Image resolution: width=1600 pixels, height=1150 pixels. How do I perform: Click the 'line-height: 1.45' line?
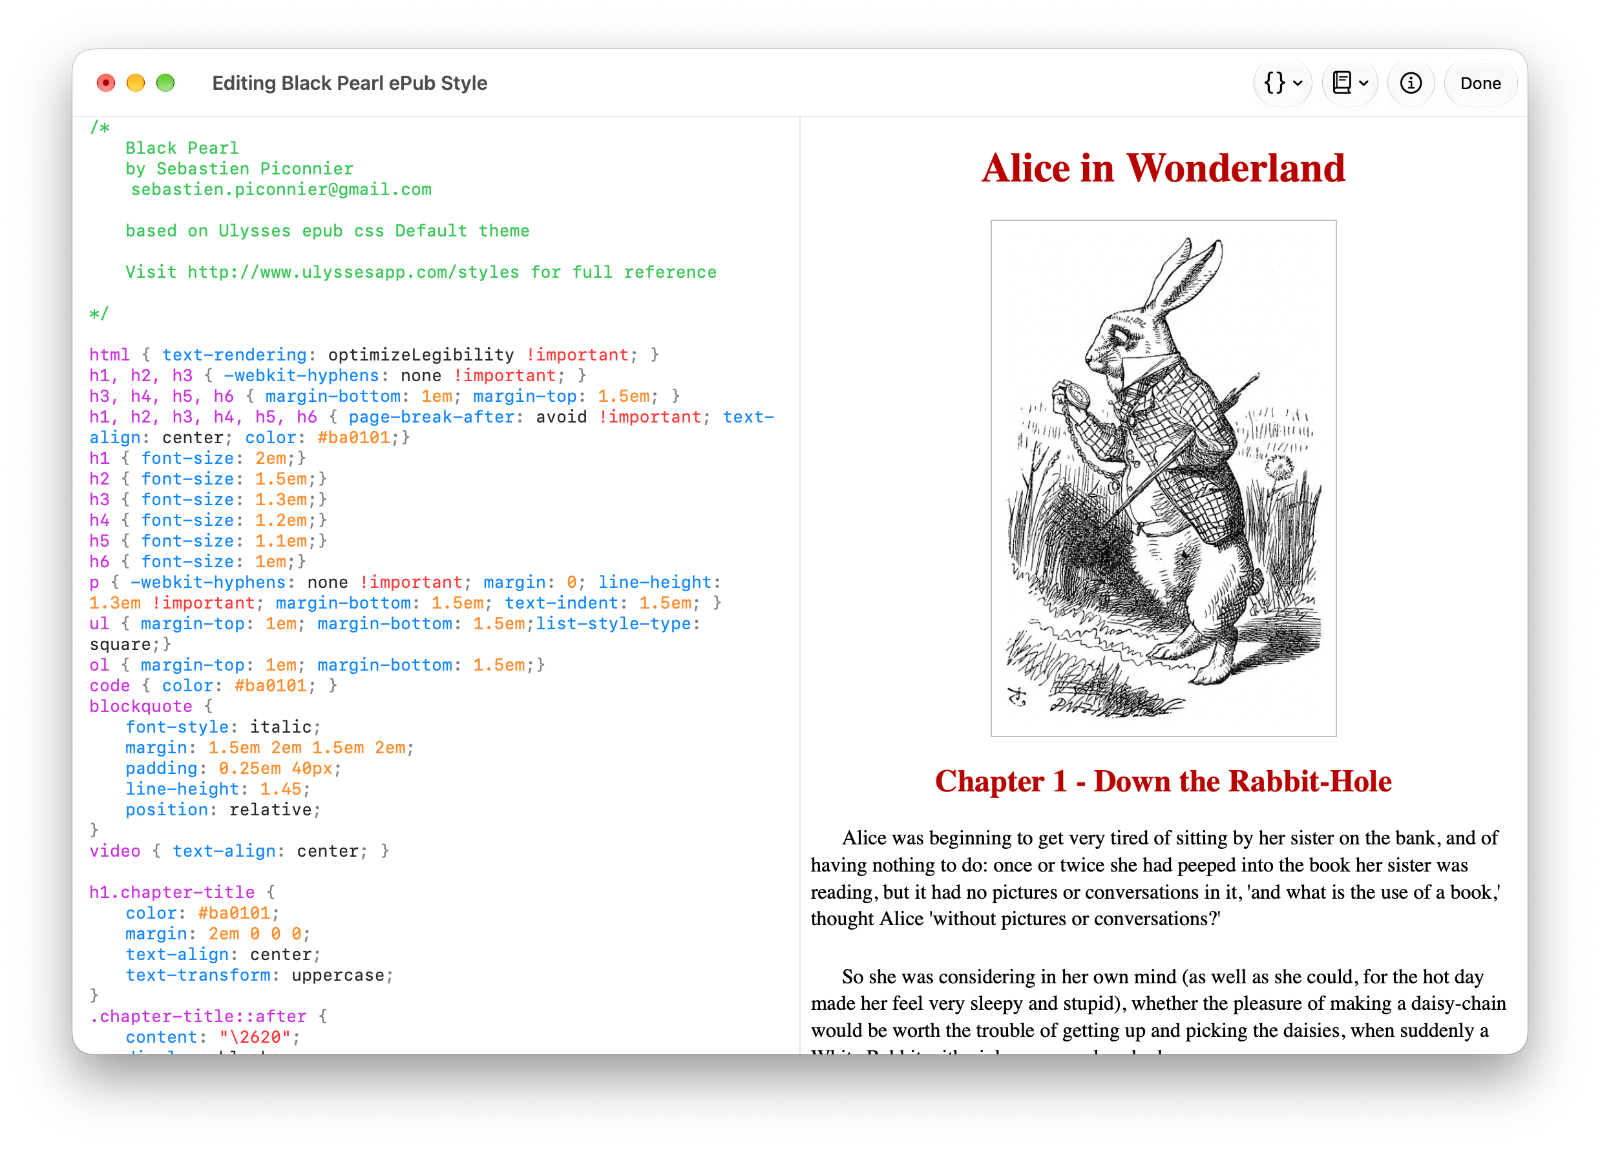pos(218,789)
